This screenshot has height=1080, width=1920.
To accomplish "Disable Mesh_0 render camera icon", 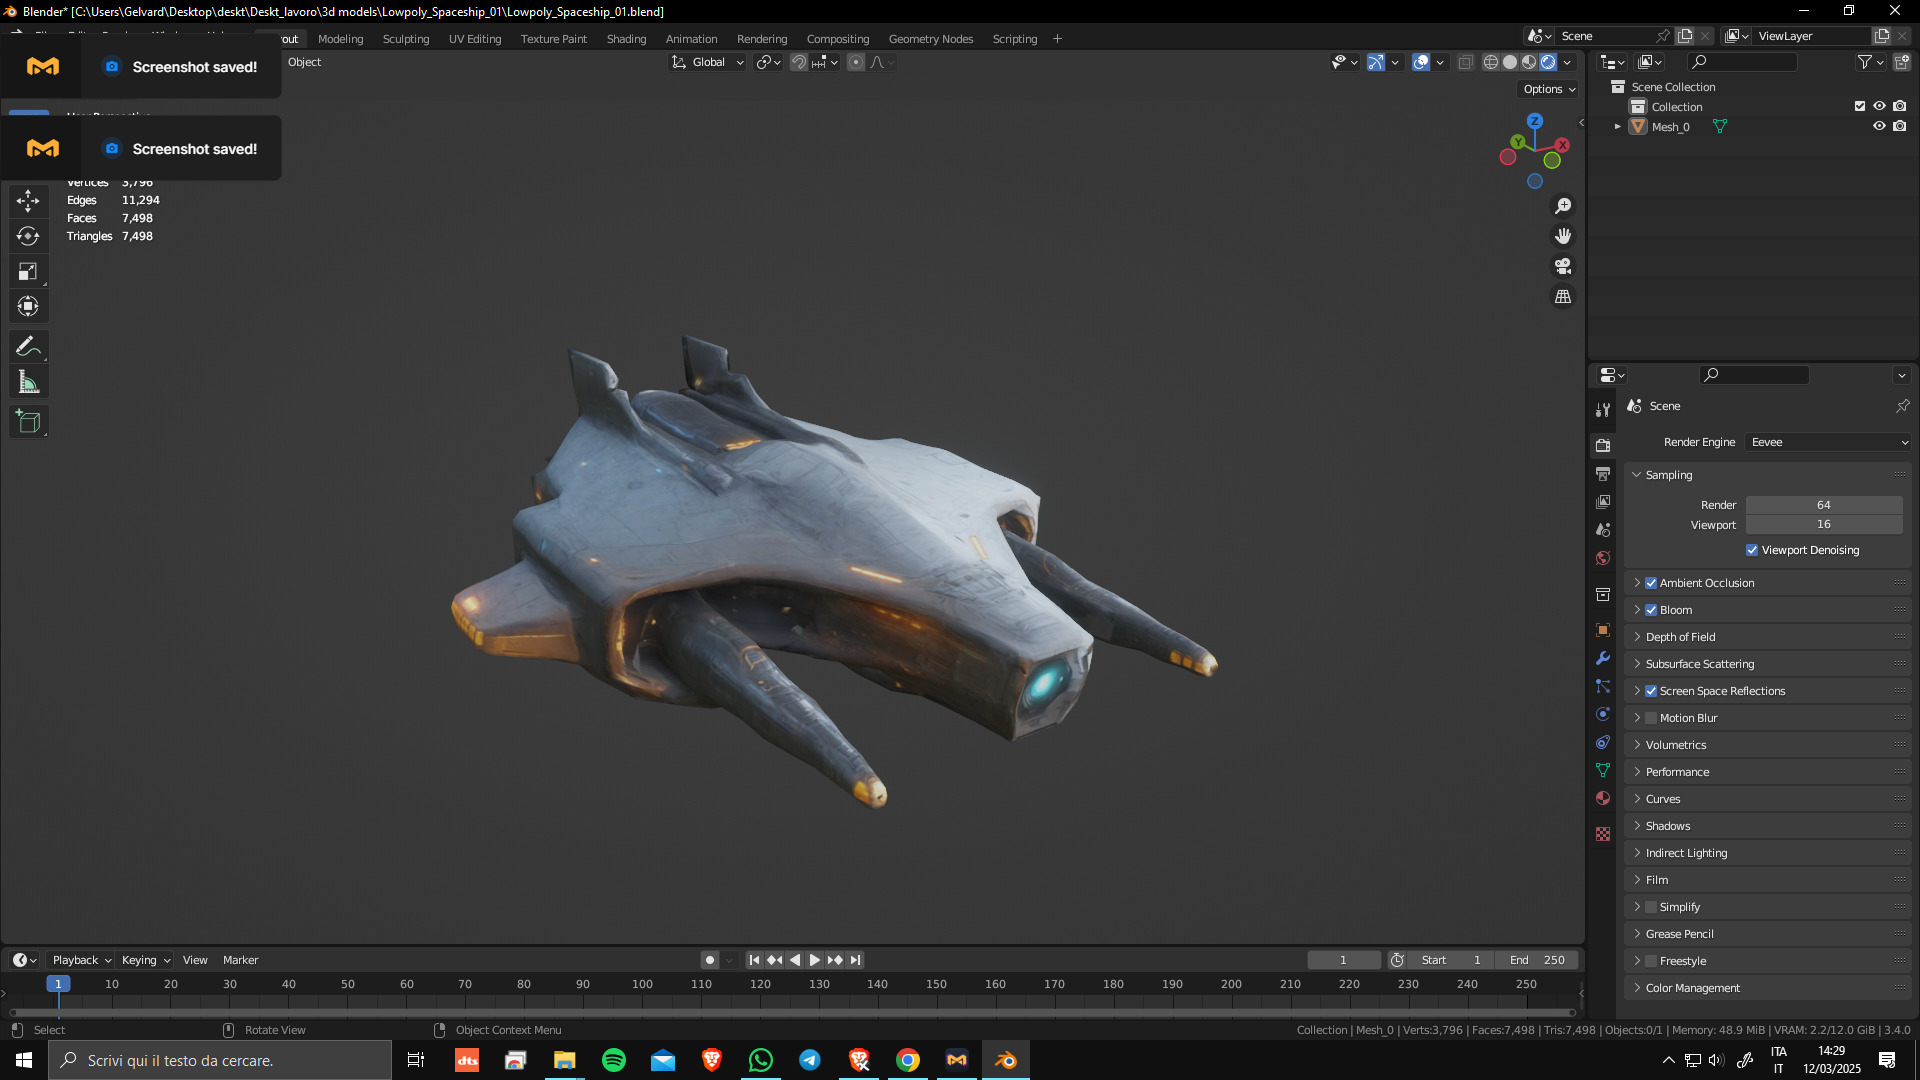I will click(1899, 127).
